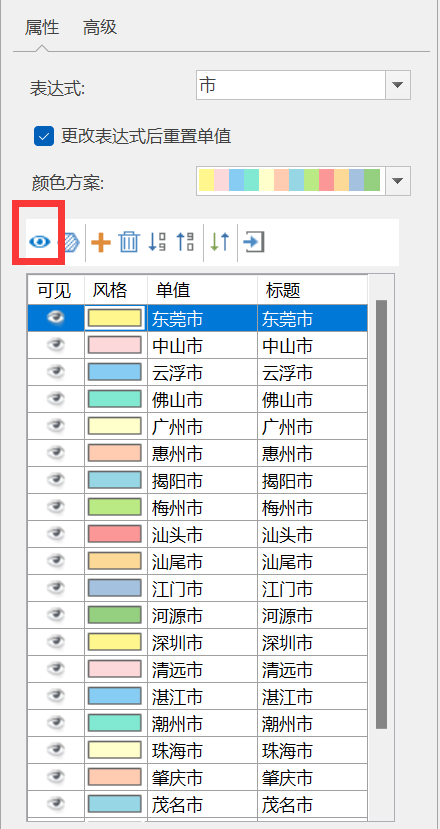440x829 pixels.
Task: Switch to the 高级 tab
Action: tap(99, 27)
